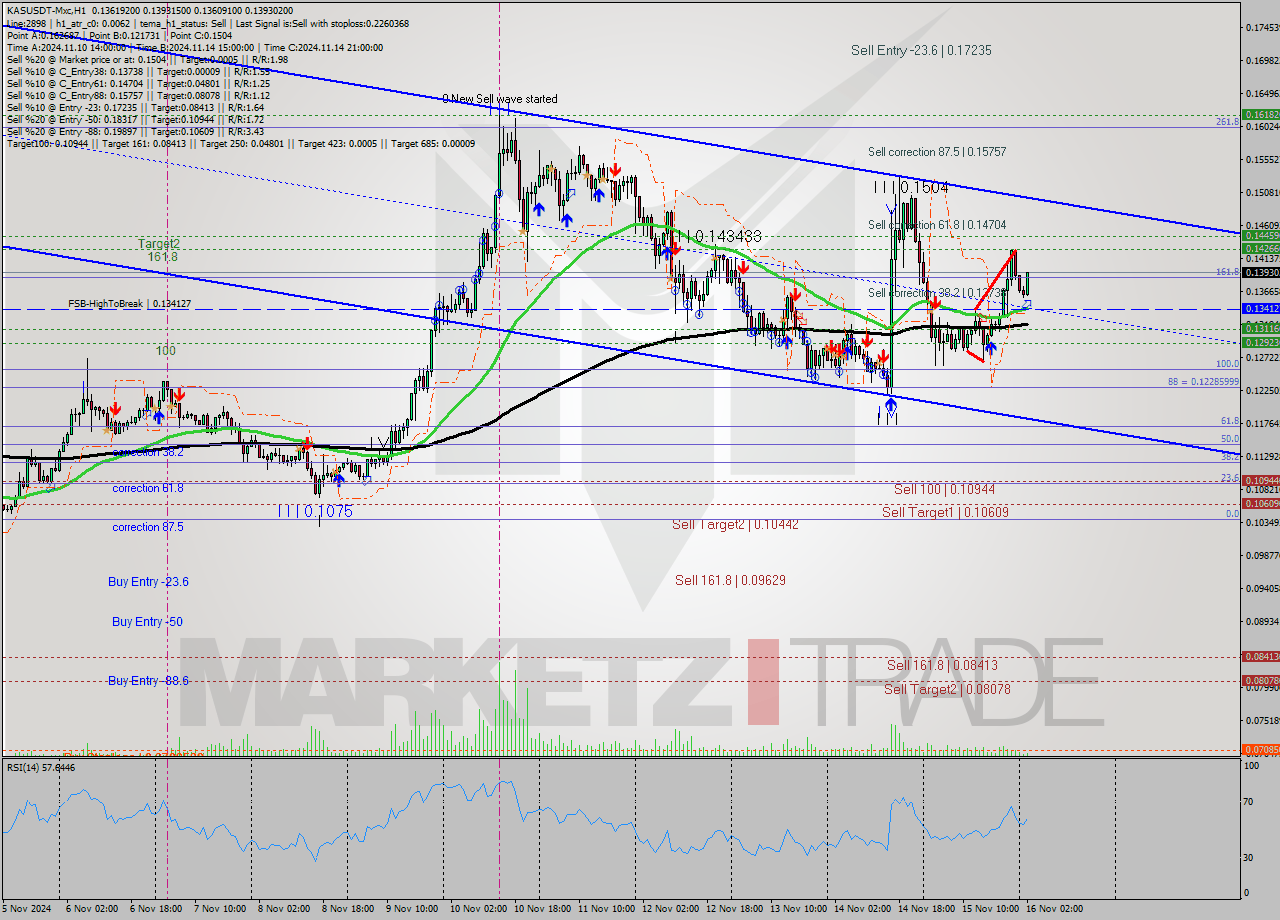
Task: Click 'Sell 161.8 | 0.08413' label
Action: coord(942,665)
